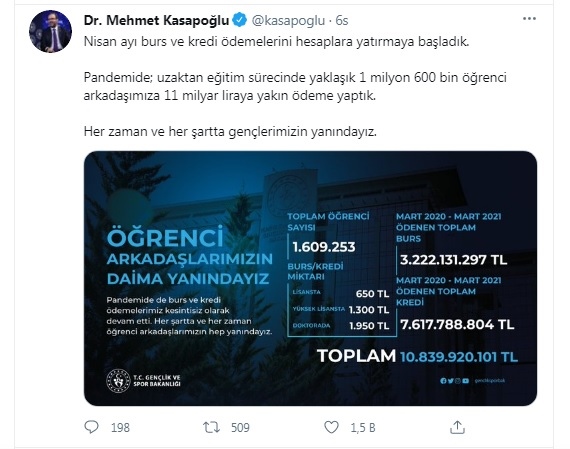Click the Facebook icon in the infographic

(443, 381)
